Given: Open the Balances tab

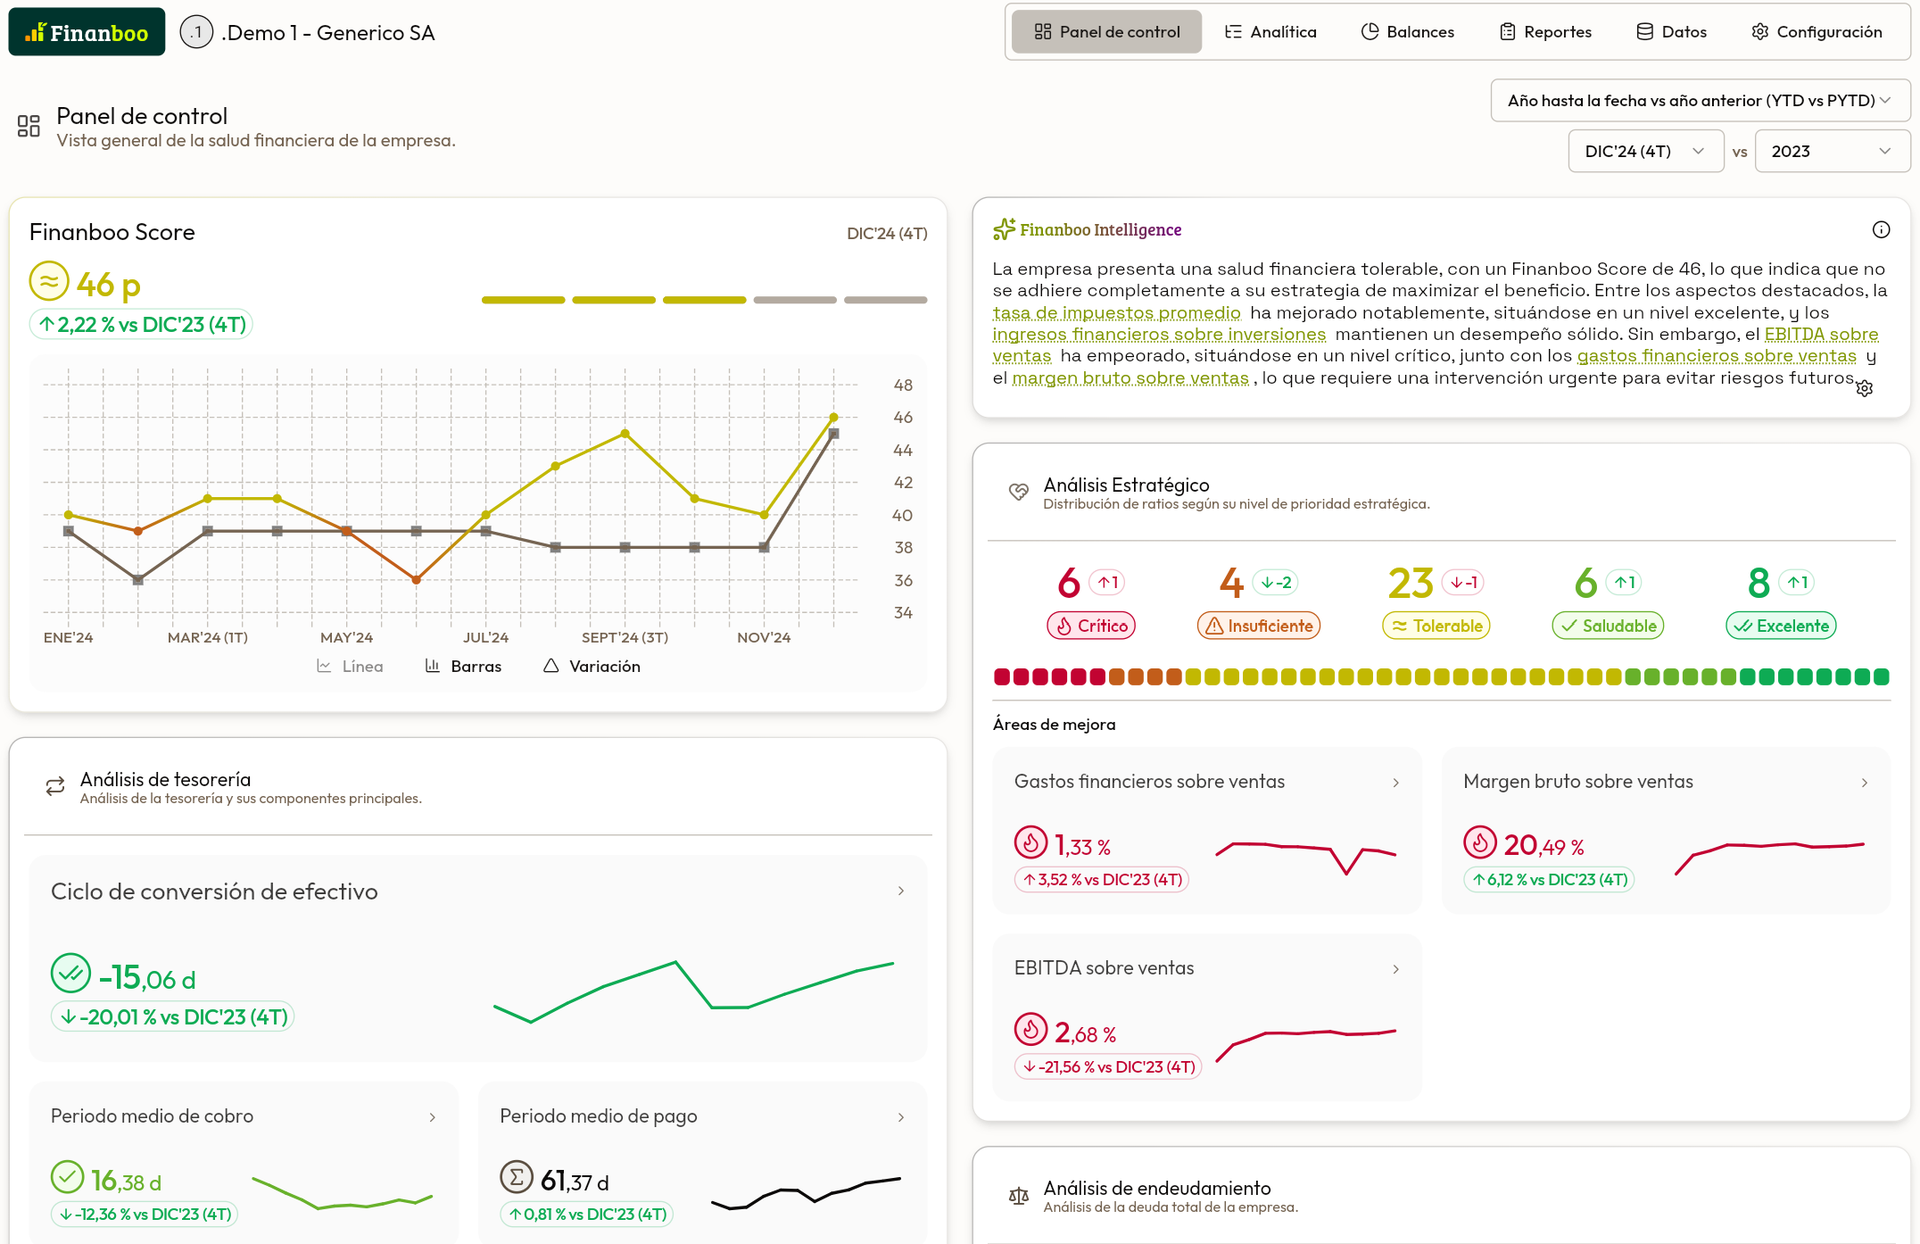Looking at the screenshot, I should click(x=1407, y=32).
